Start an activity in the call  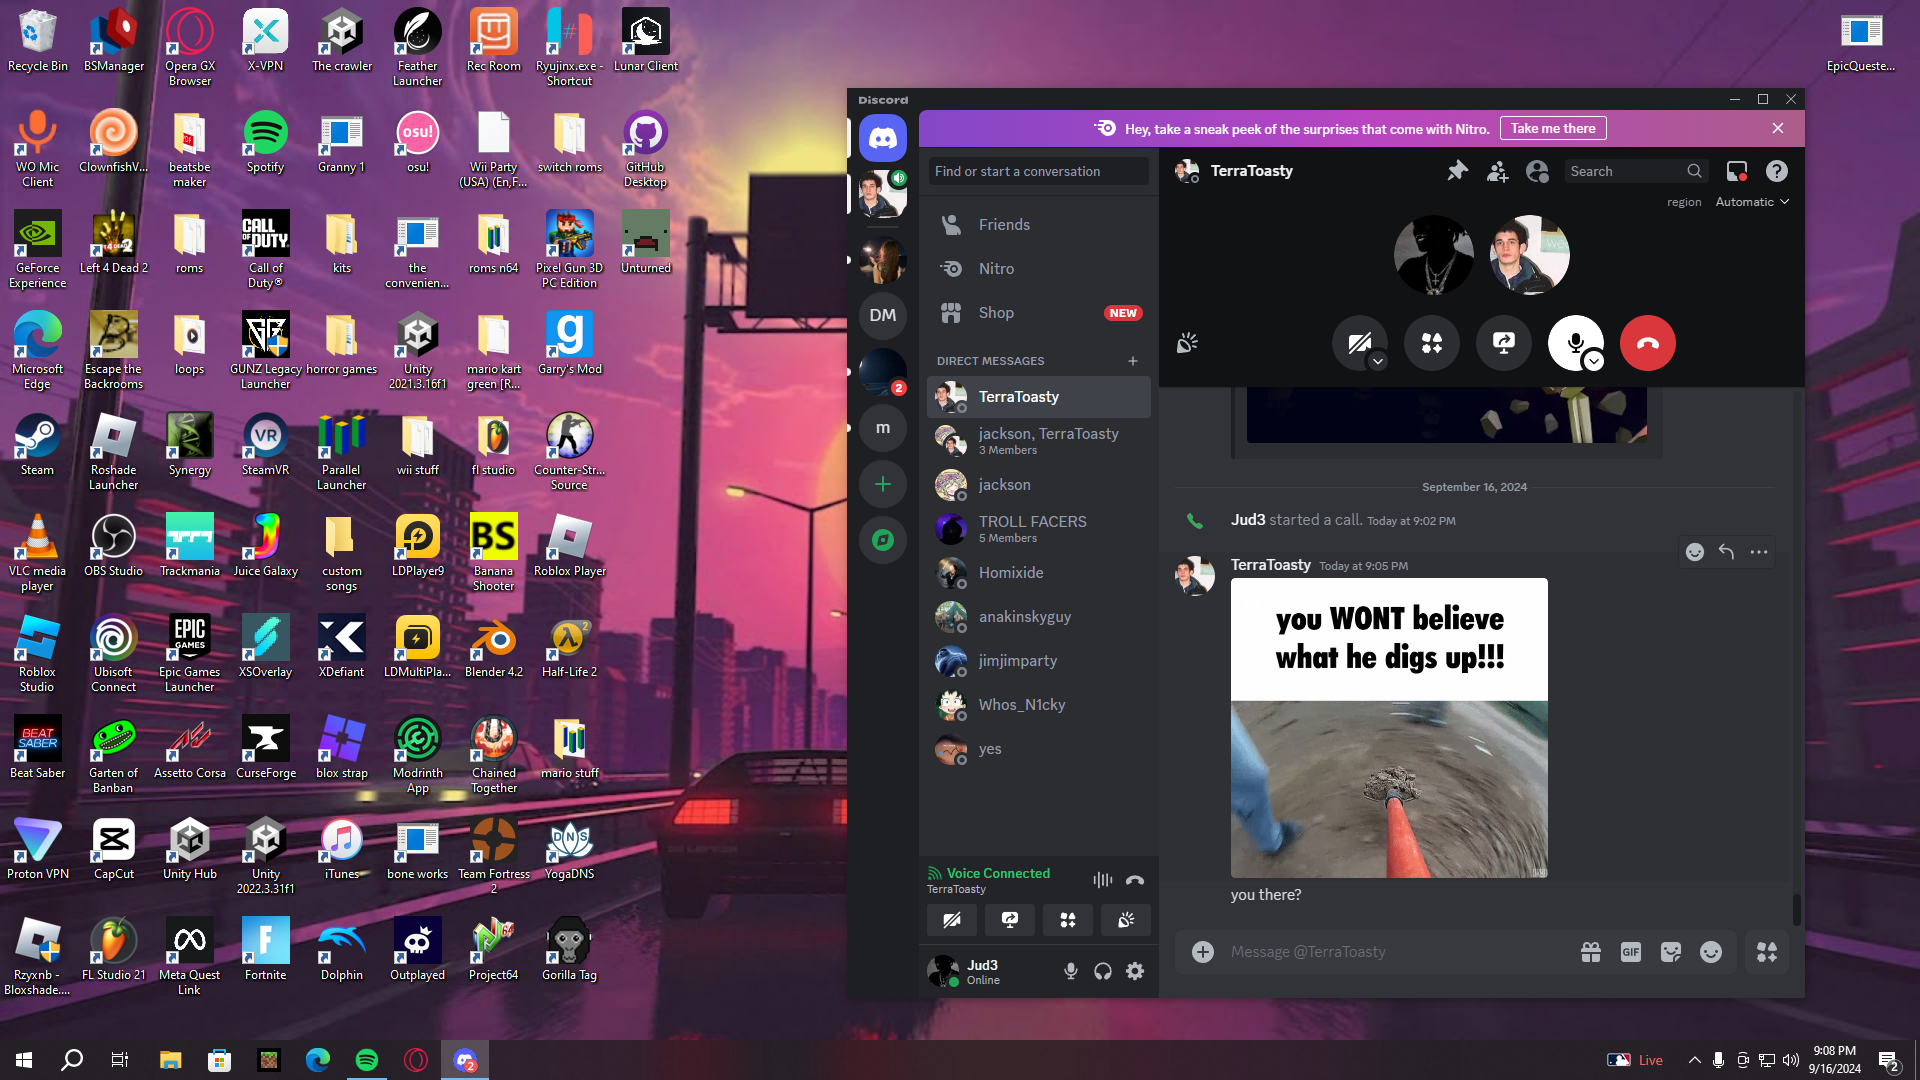pos(1432,343)
